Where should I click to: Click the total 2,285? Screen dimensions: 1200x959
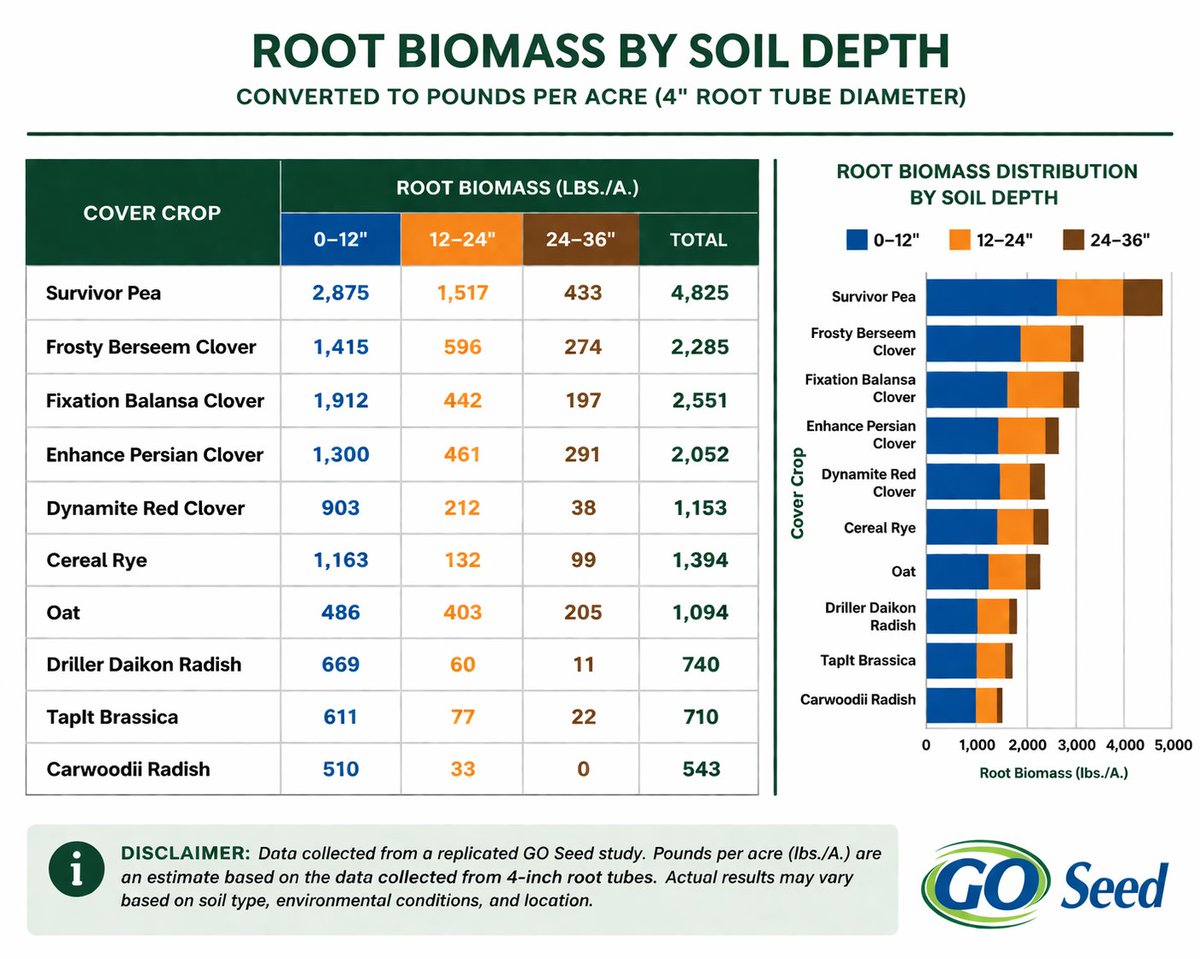coord(699,347)
